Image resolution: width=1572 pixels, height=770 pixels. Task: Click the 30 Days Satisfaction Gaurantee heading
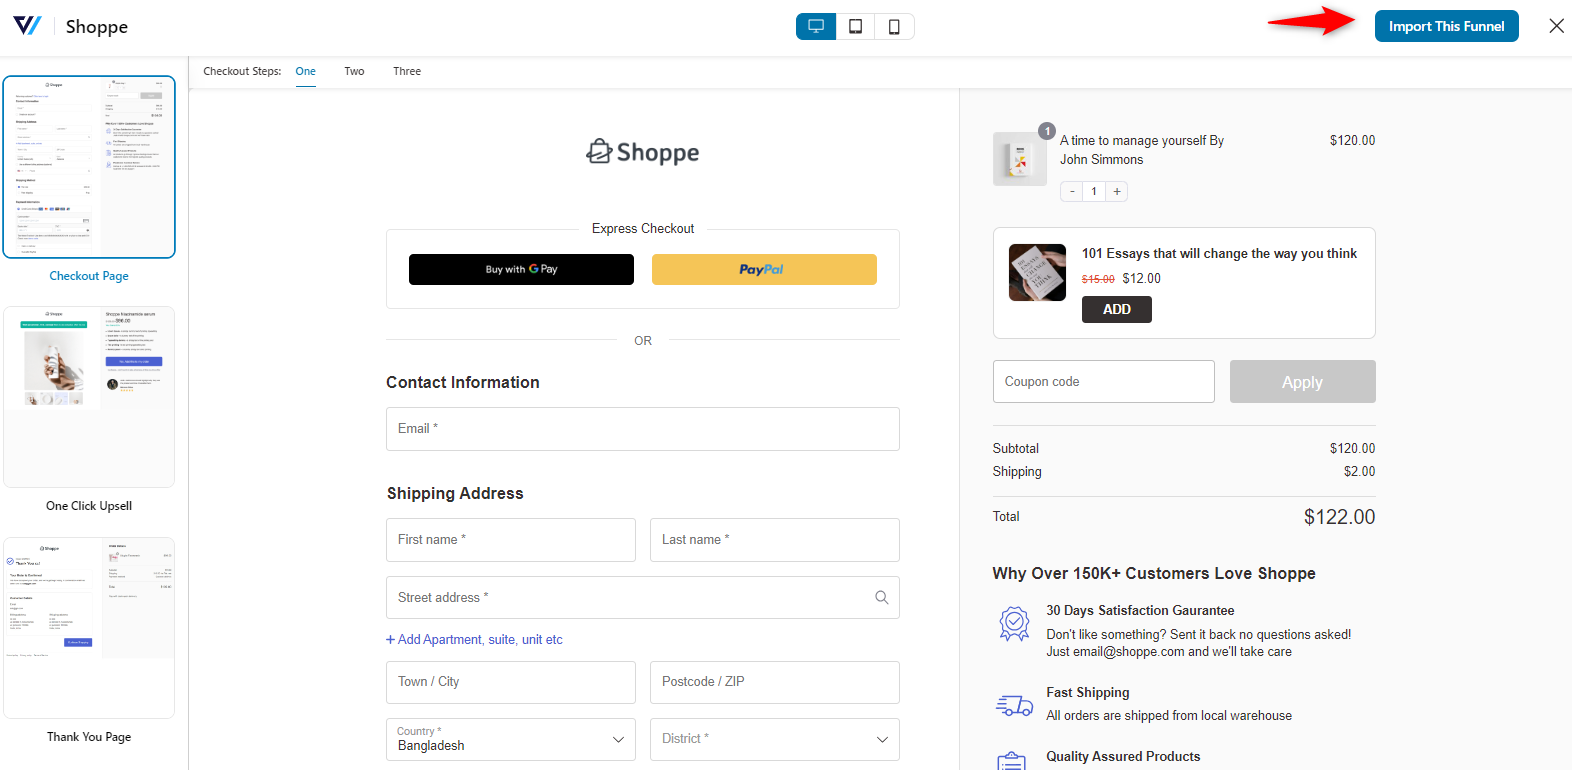[1140, 611]
